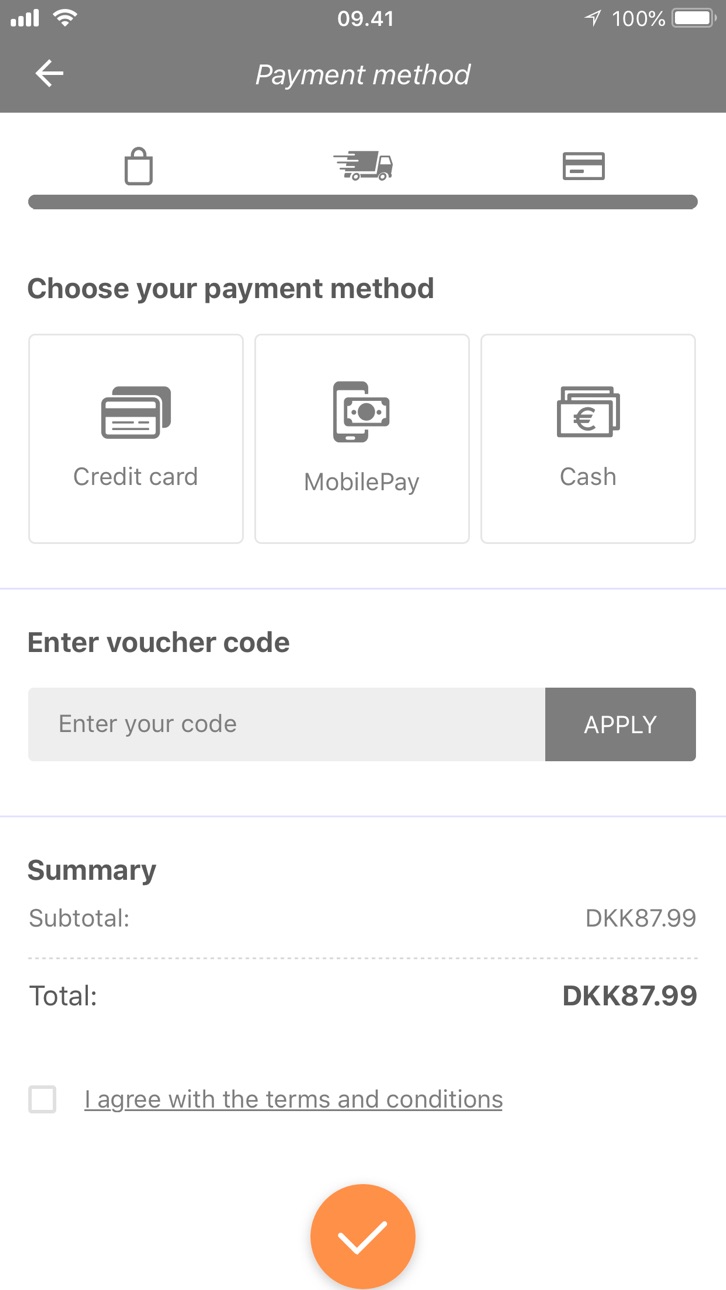Tap the shopping bag step icon

(138, 166)
